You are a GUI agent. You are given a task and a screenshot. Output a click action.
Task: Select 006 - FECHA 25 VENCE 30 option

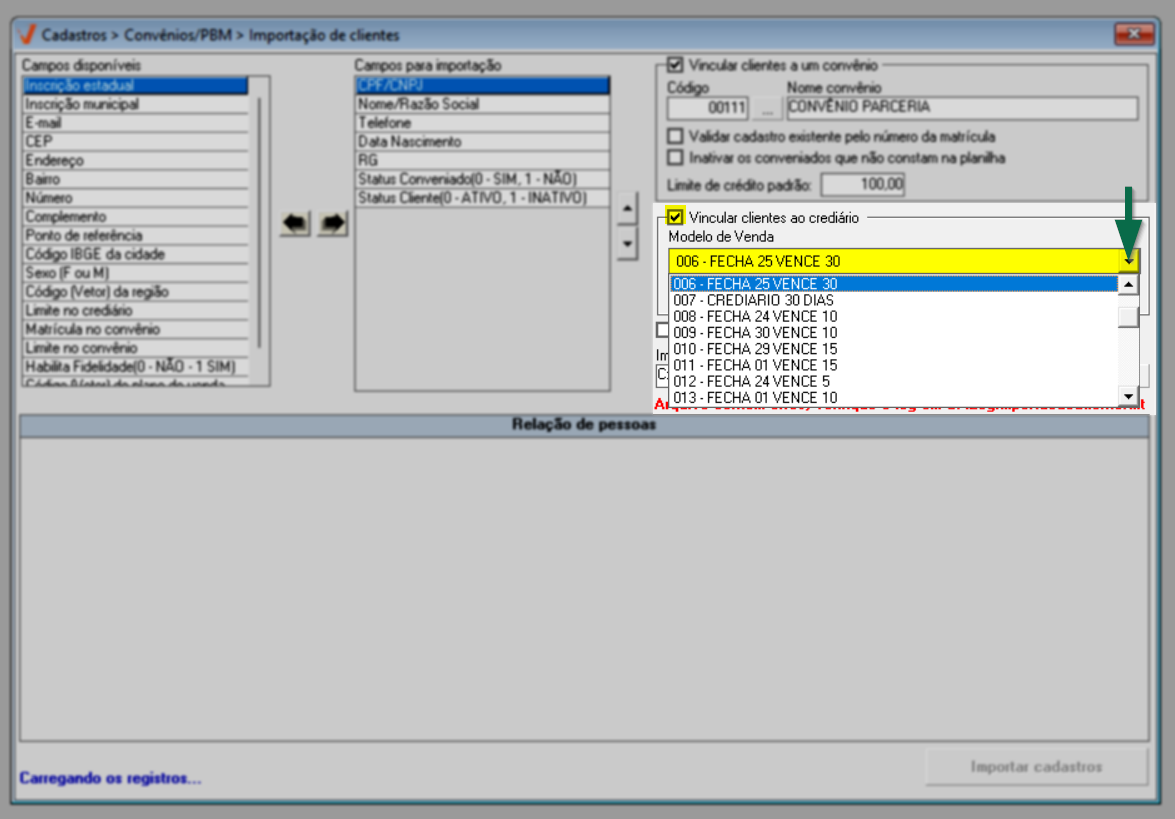[893, 284]
